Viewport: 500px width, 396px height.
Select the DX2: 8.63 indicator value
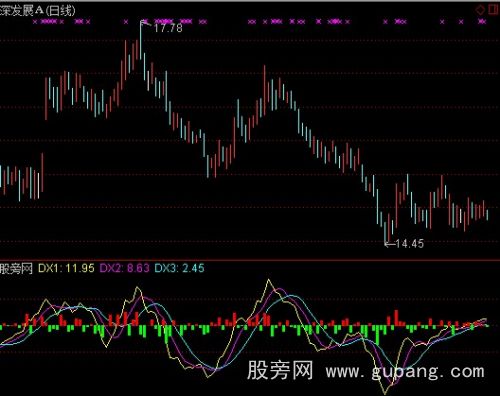pos(125,268)
